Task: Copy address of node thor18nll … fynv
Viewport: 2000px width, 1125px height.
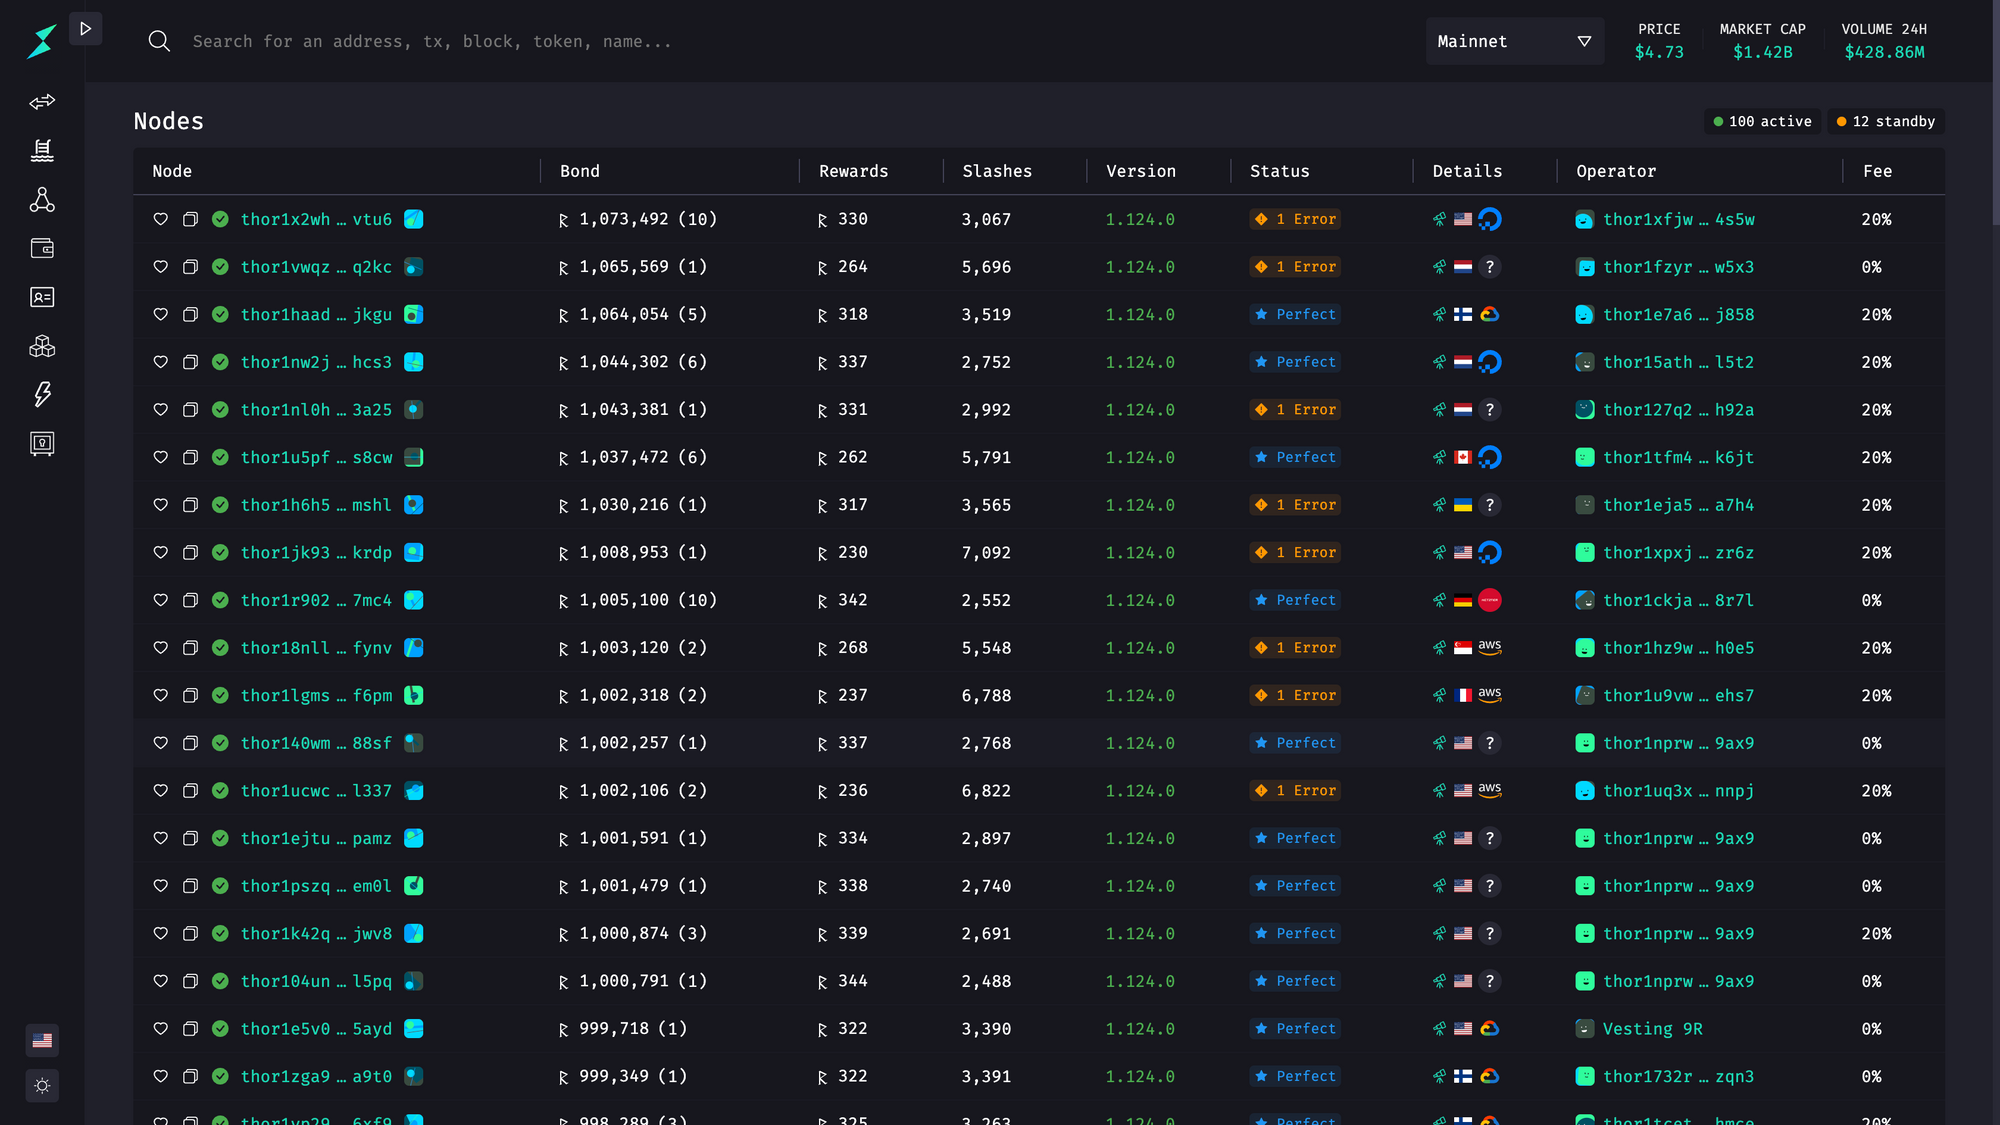Action: pyautogui.click(x=190, y=648)
